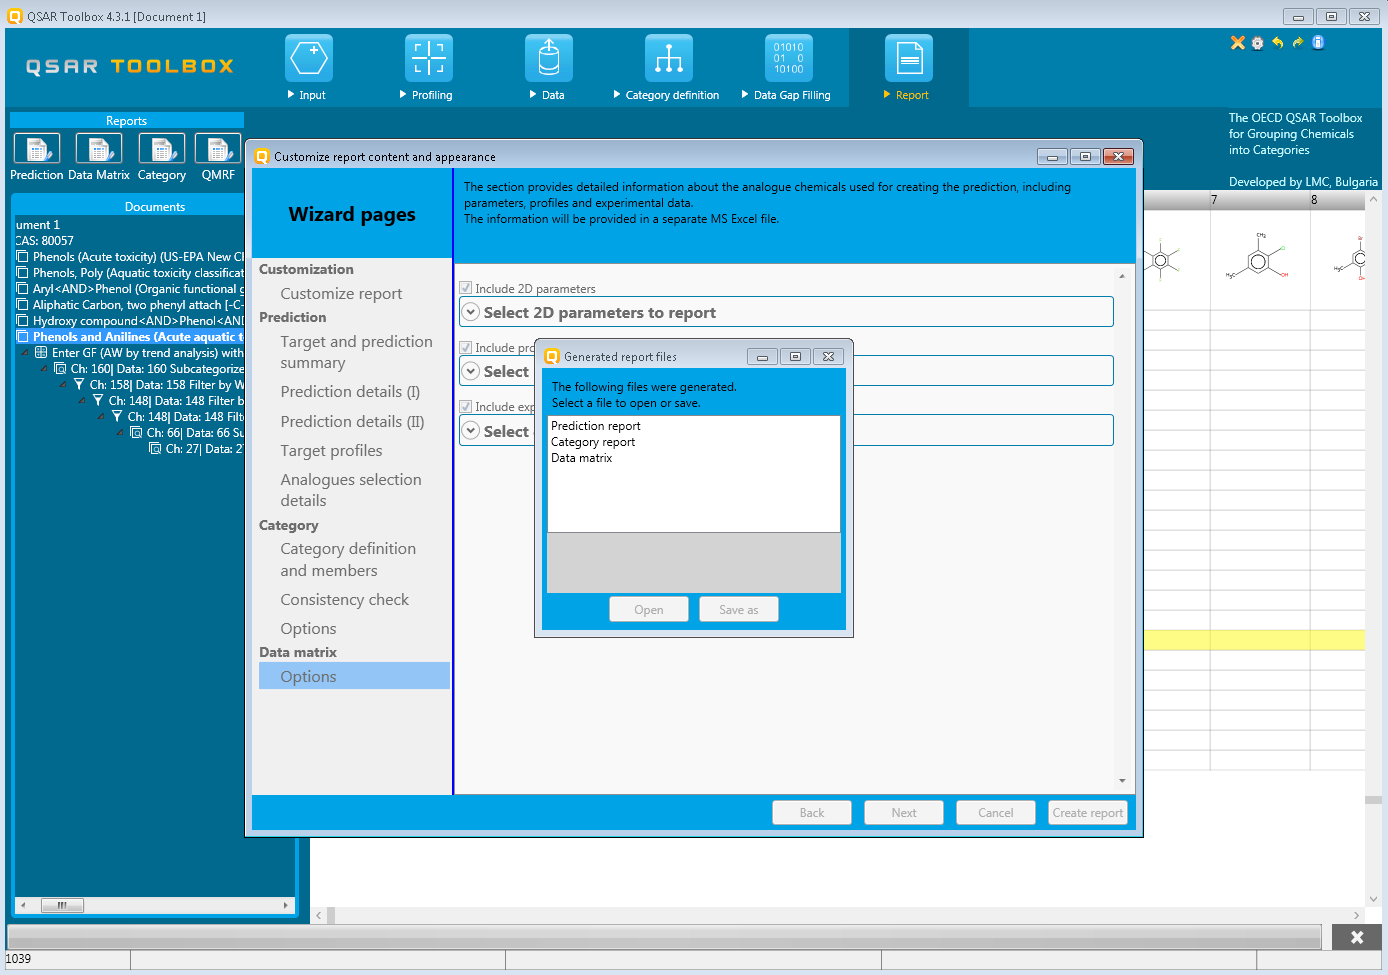Viewport: 1388px width, 975px height.
Task: Open the Data stage icon
Action: (549, 59)
